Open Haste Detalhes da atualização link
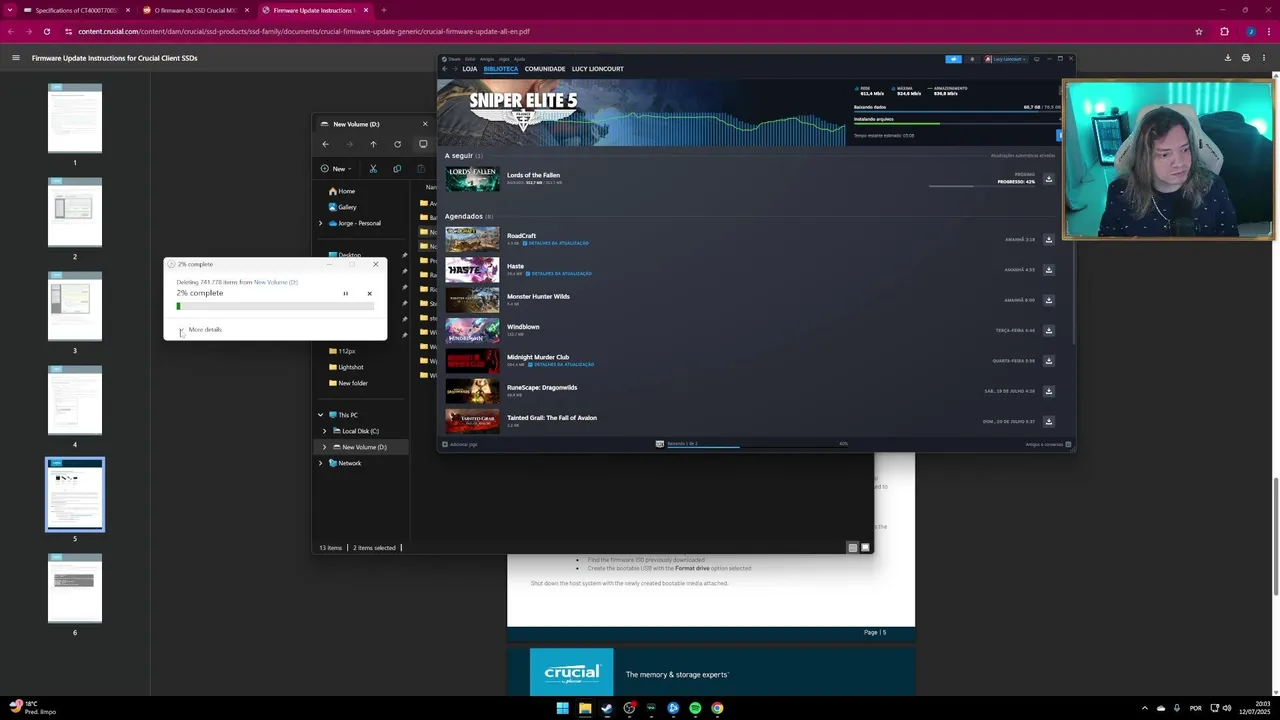This screenshot has width=1280, height=720. [x=559, y=273]
